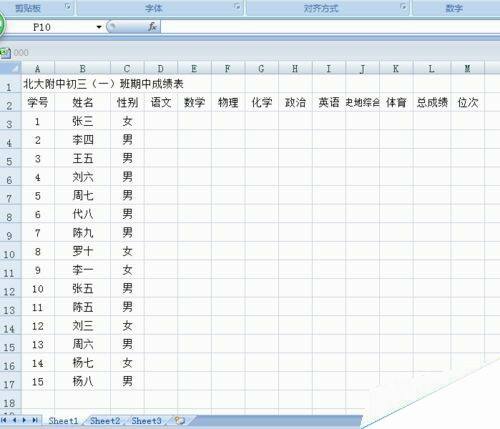
Task: Click the name cell 杨七
Action: tap(83, 363)
